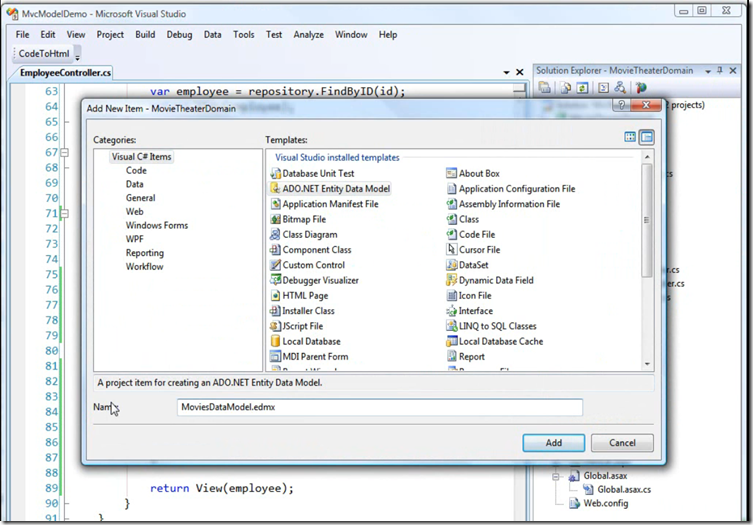Open the active files dropdown in editor
Screen dimensions: 753x525
pyautogui.click(x=506, y=73)
